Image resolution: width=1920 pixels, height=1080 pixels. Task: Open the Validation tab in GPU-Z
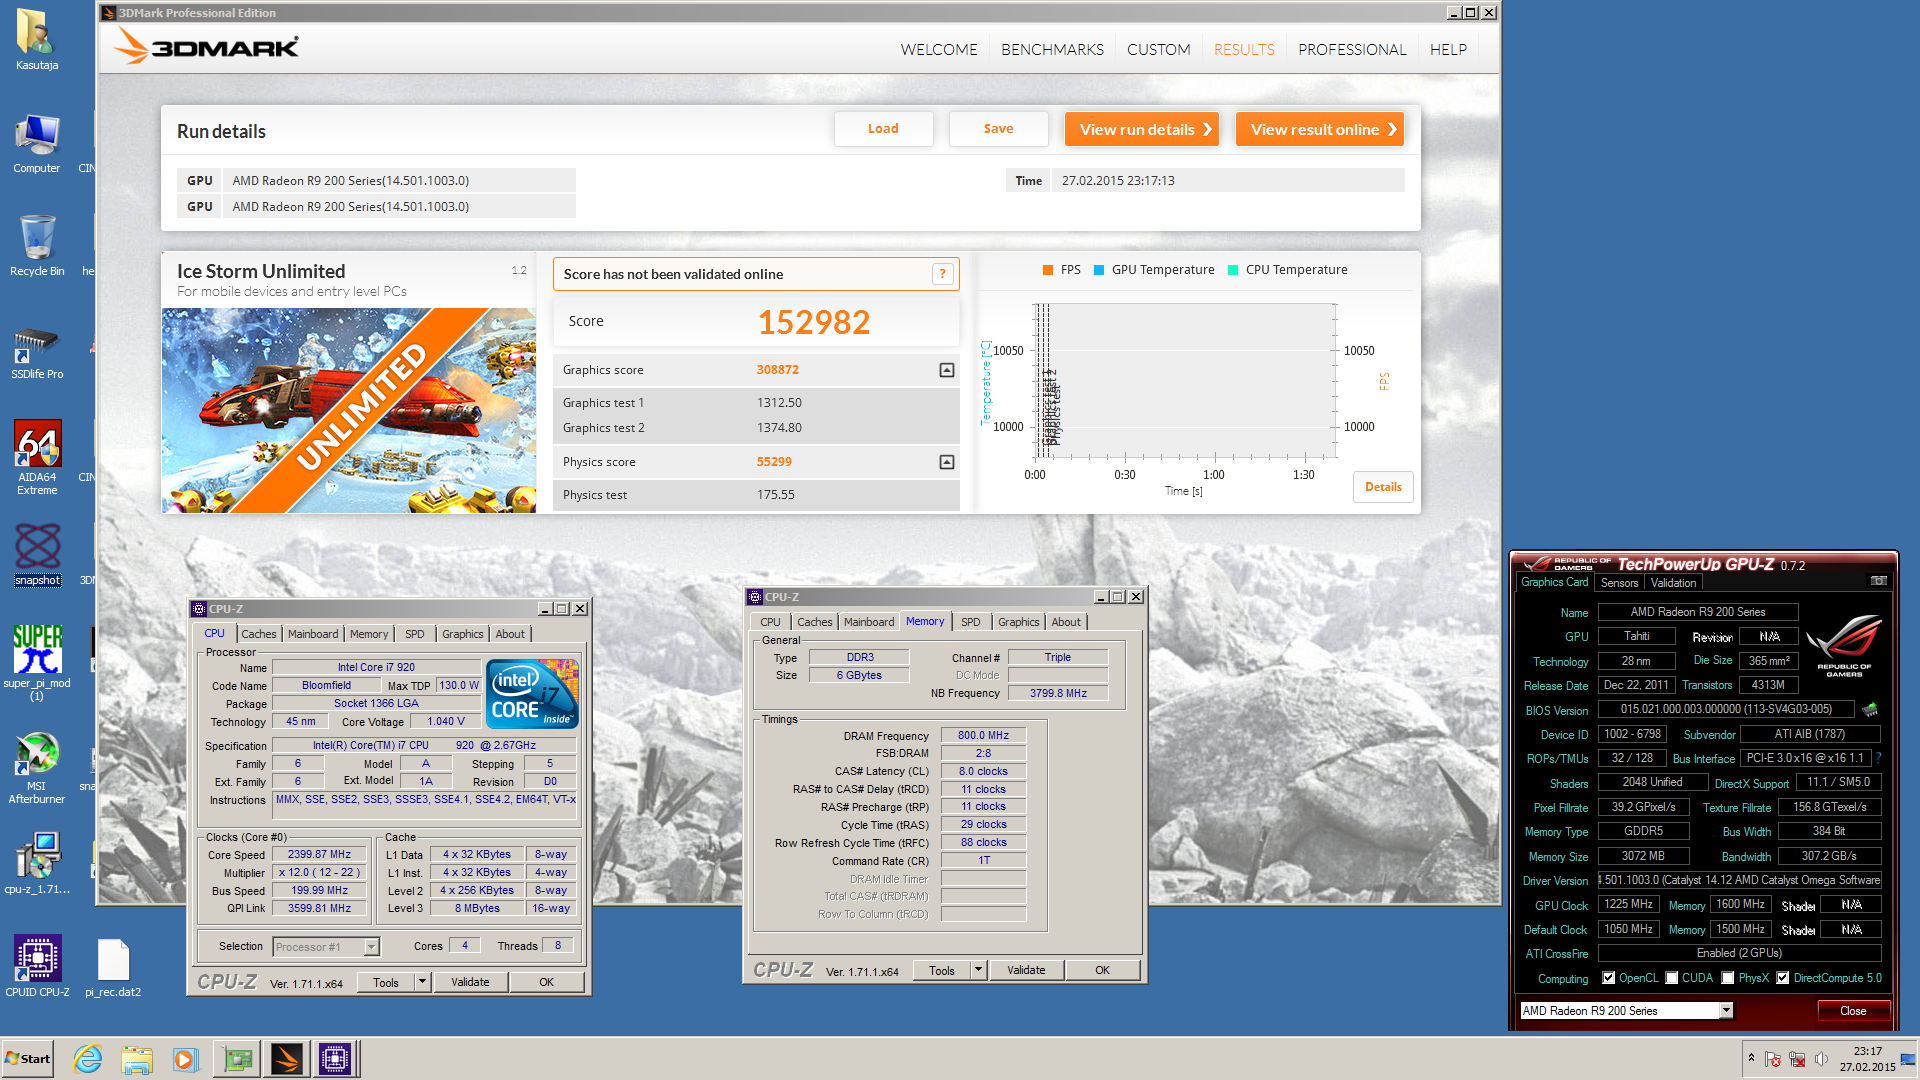[x=1673, y=583]
